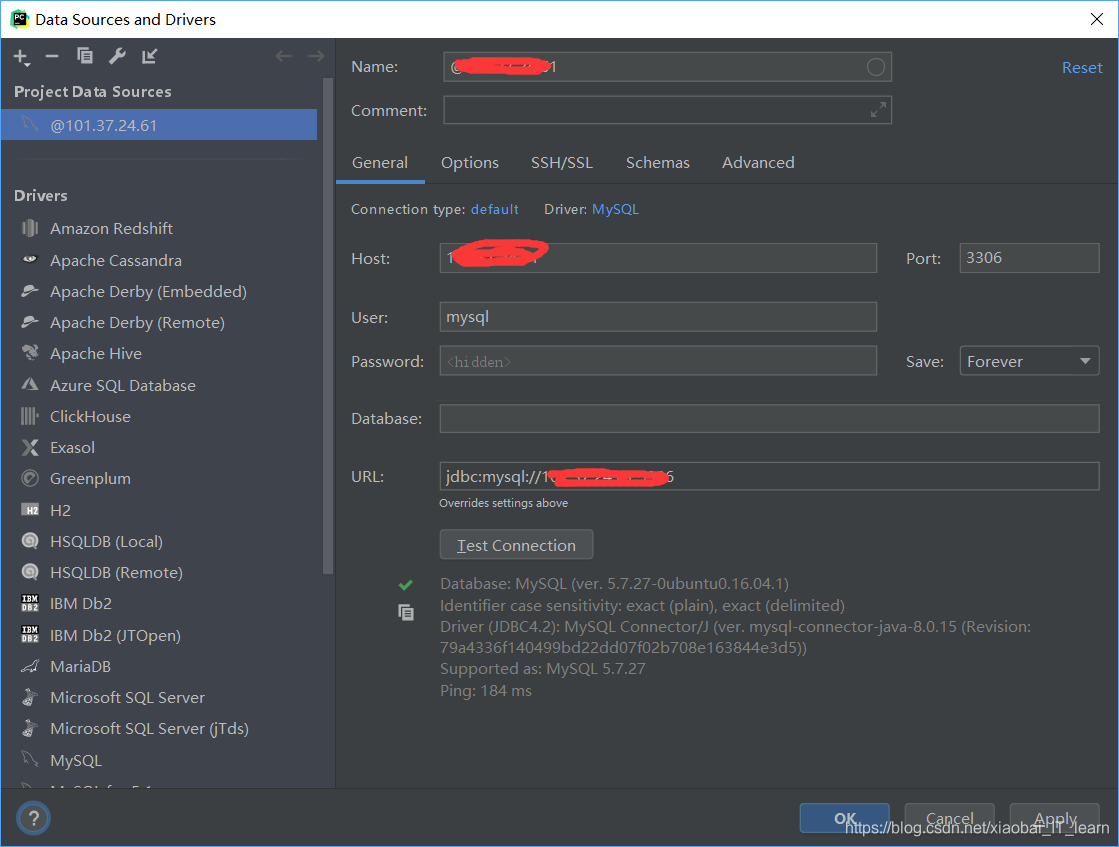Switch to the Schemas tab
This screenshot has height=847, width=1119.
click(657, 163)
